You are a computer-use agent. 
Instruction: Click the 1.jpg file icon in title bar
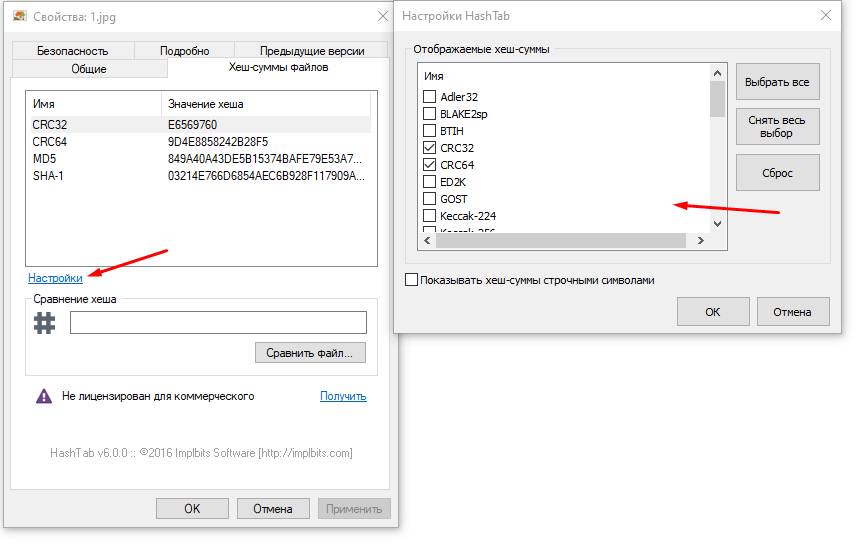coord(20,16)
